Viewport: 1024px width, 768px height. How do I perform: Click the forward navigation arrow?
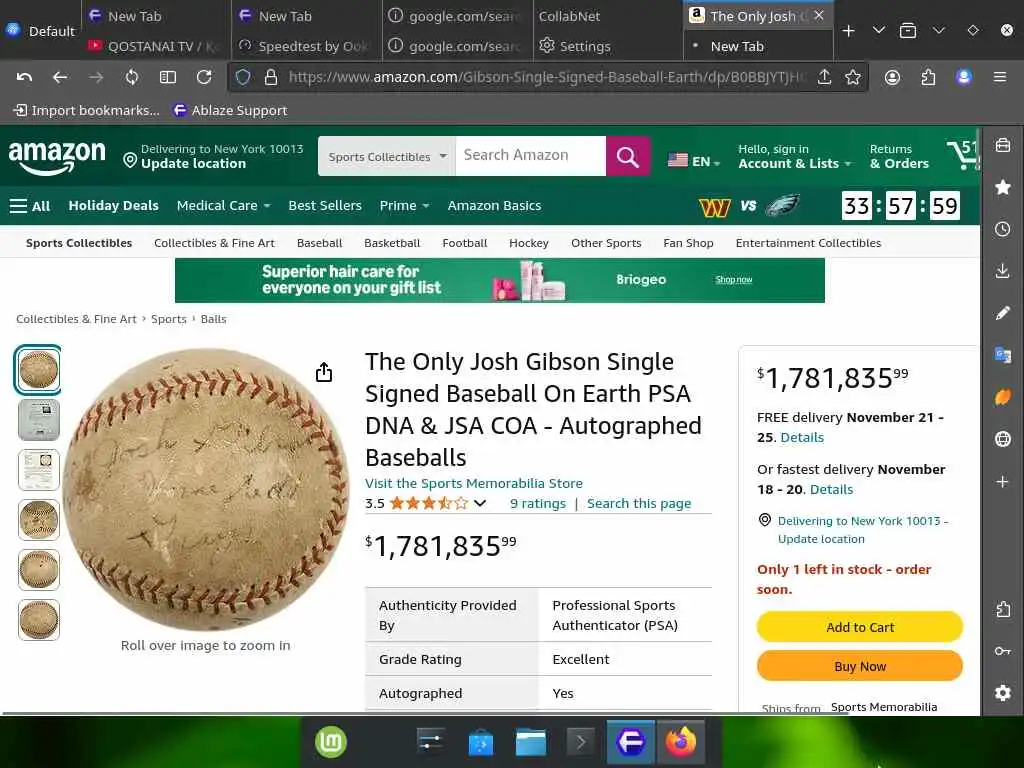coord(96,77)
